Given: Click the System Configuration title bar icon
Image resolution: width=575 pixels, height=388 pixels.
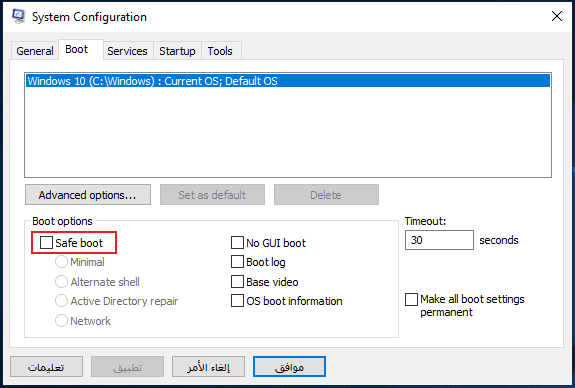Looking at the screenshot, I should (18, 16).
